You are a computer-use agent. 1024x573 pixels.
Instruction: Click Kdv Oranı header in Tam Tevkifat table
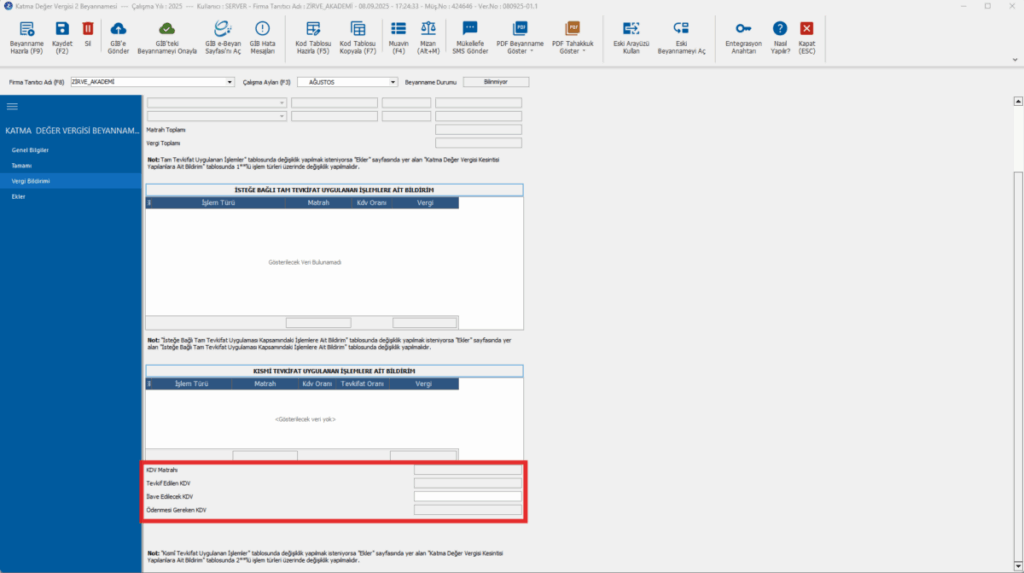372,203
